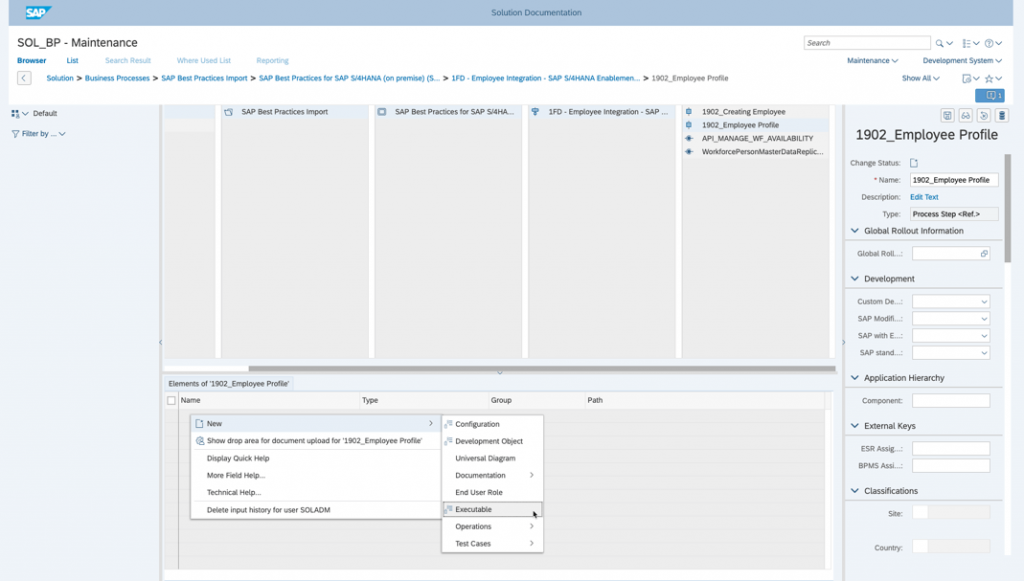Select Display Quick Help context entry
Screen dimensions: 1024x581
click(x=316, y=458)
